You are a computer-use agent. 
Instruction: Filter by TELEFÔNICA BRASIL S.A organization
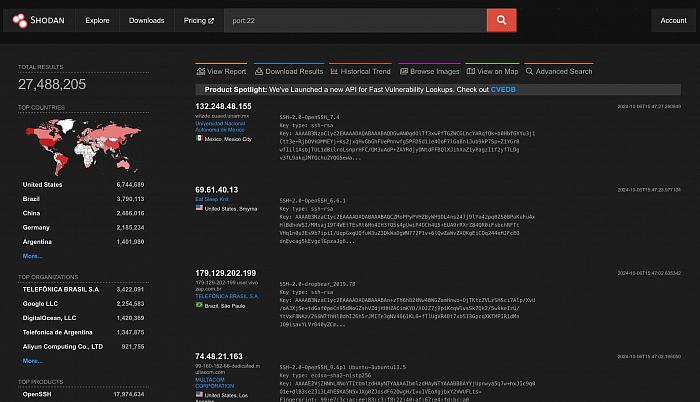click(x=83, y=289)
